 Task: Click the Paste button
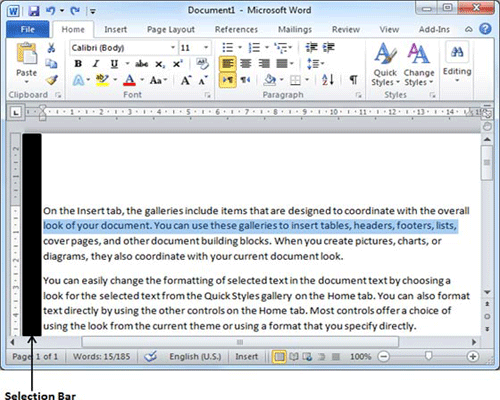[27, 63]
